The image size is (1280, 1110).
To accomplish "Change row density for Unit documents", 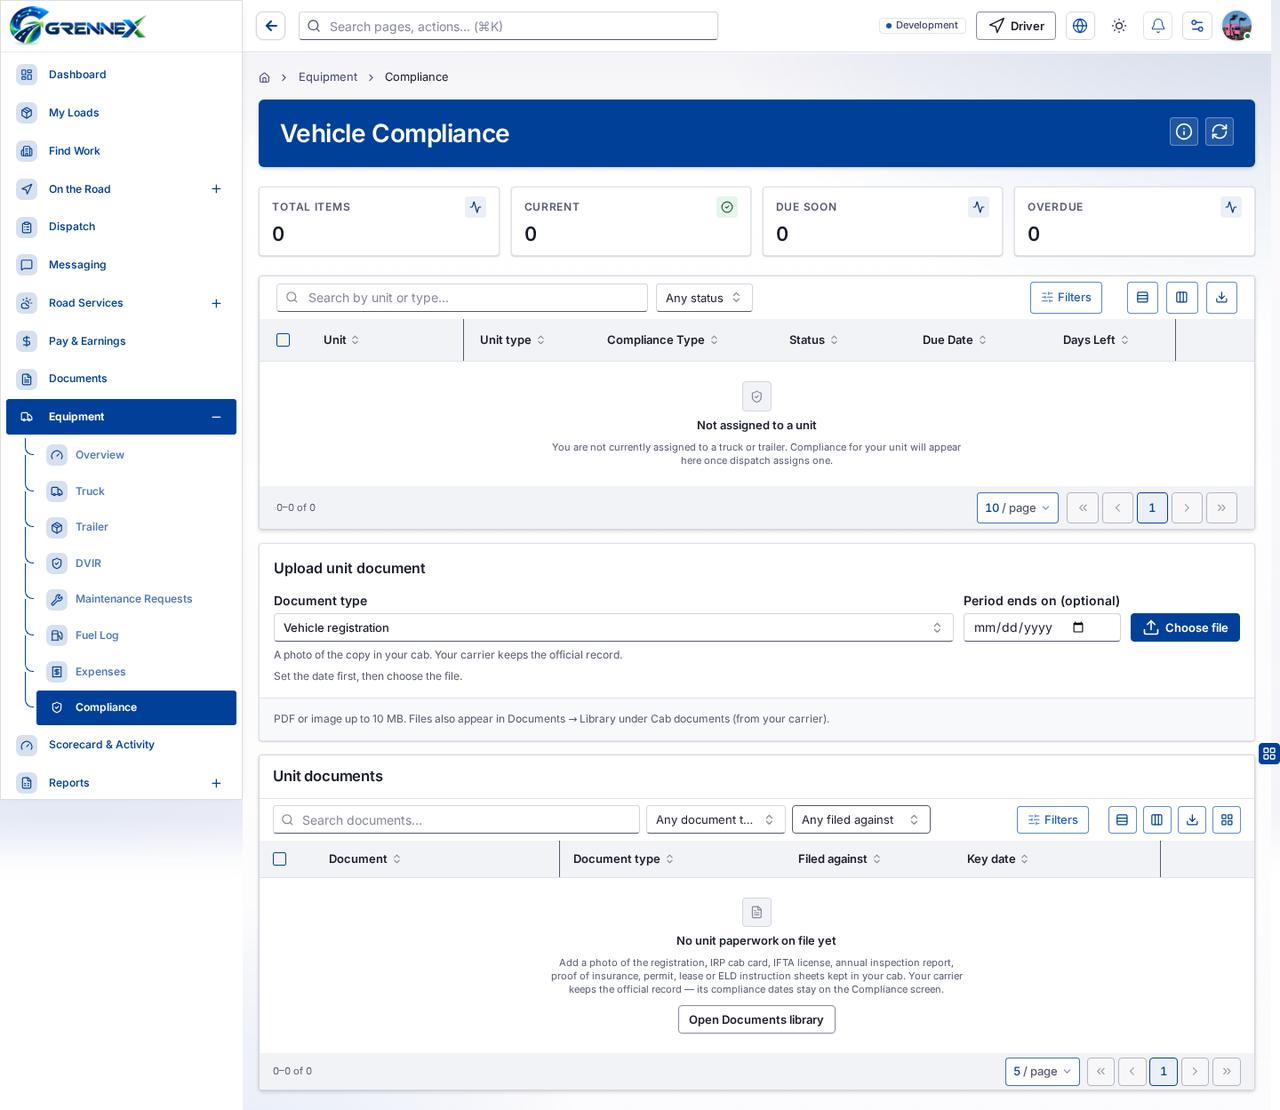I will click(1122, 820).
